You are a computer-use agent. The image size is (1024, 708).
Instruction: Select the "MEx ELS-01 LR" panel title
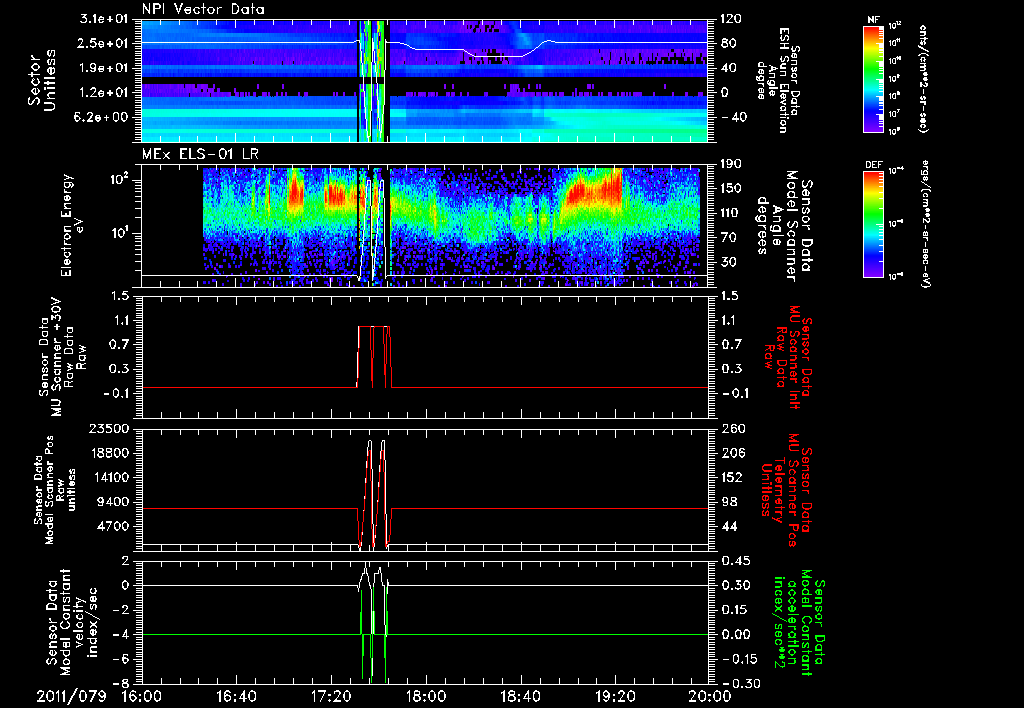(199, 155)
